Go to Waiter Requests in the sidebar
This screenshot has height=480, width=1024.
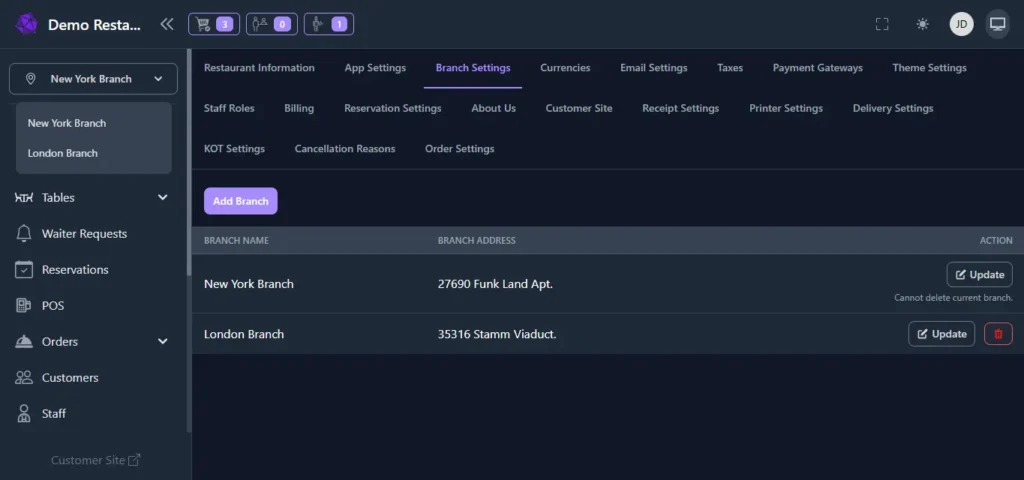(x=84, y=234)
